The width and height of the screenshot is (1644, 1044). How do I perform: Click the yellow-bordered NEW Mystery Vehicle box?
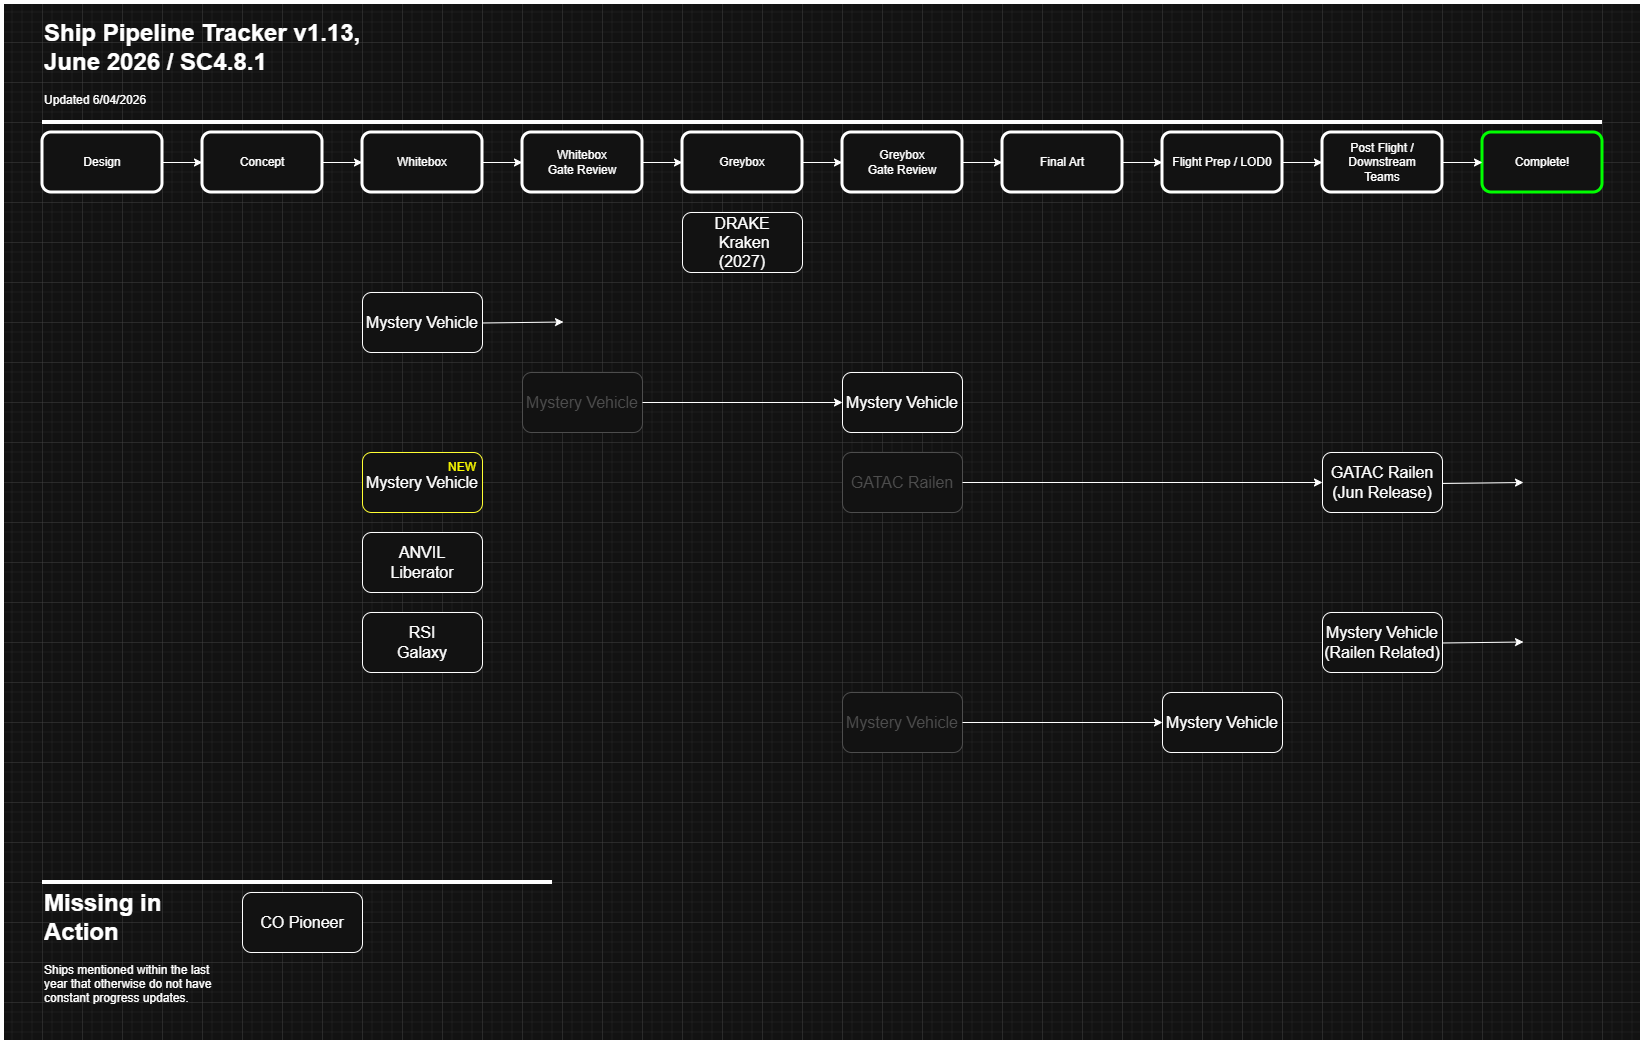pos(422,482)
